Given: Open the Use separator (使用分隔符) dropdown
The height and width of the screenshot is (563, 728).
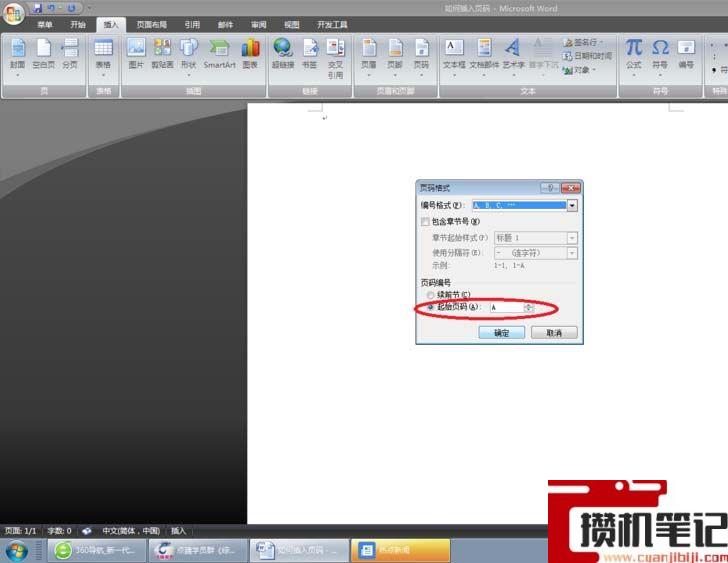Looking at the screenshot, I should [572, 253].
